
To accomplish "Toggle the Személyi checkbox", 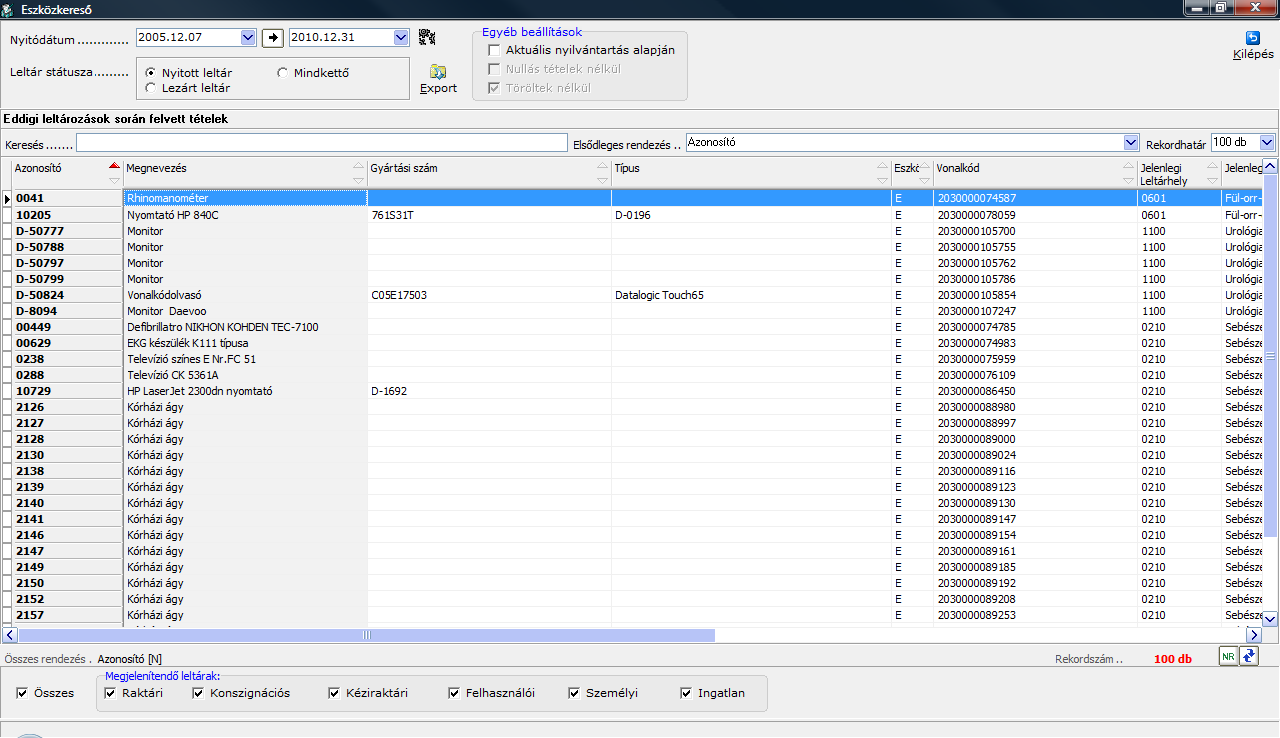I will [x=575, y=693].
